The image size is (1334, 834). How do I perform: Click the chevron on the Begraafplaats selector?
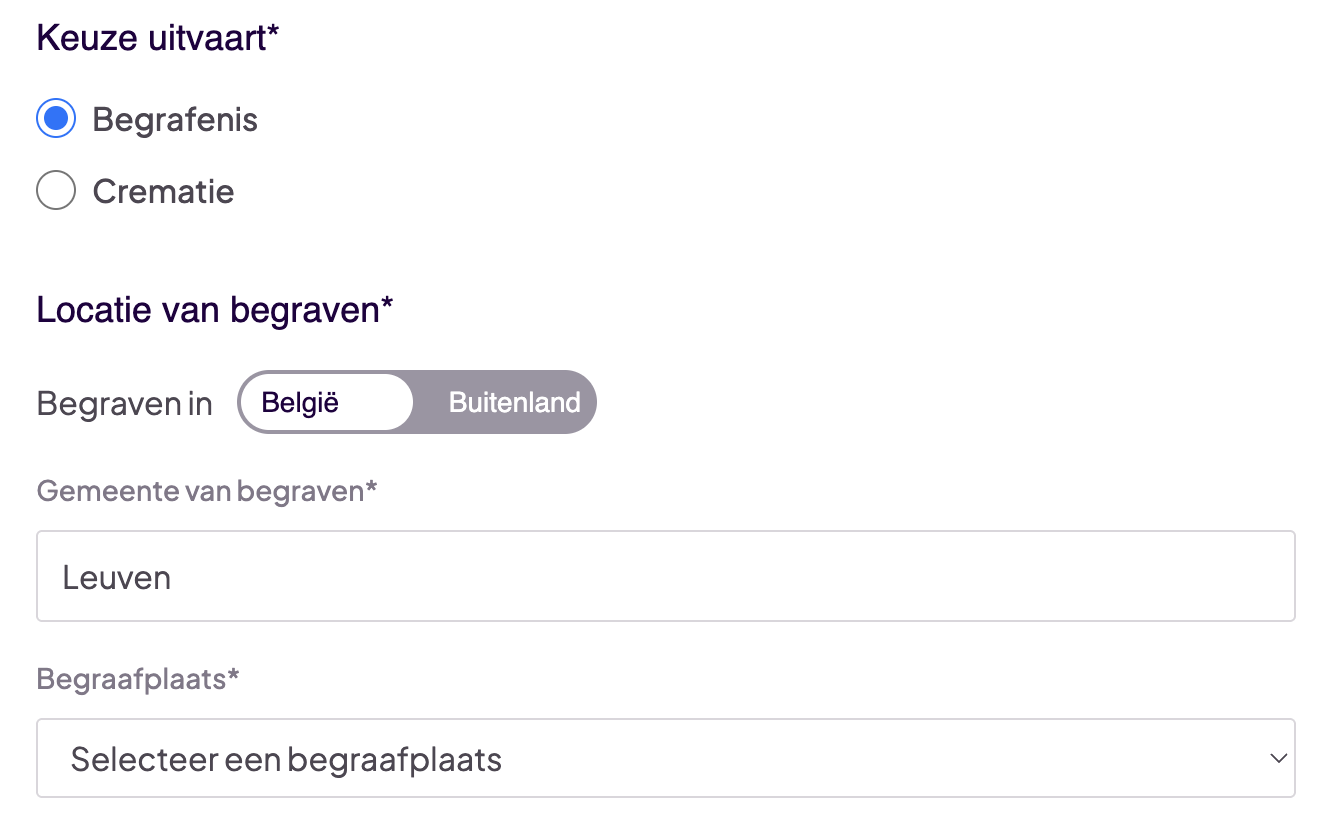[1277, 758]
